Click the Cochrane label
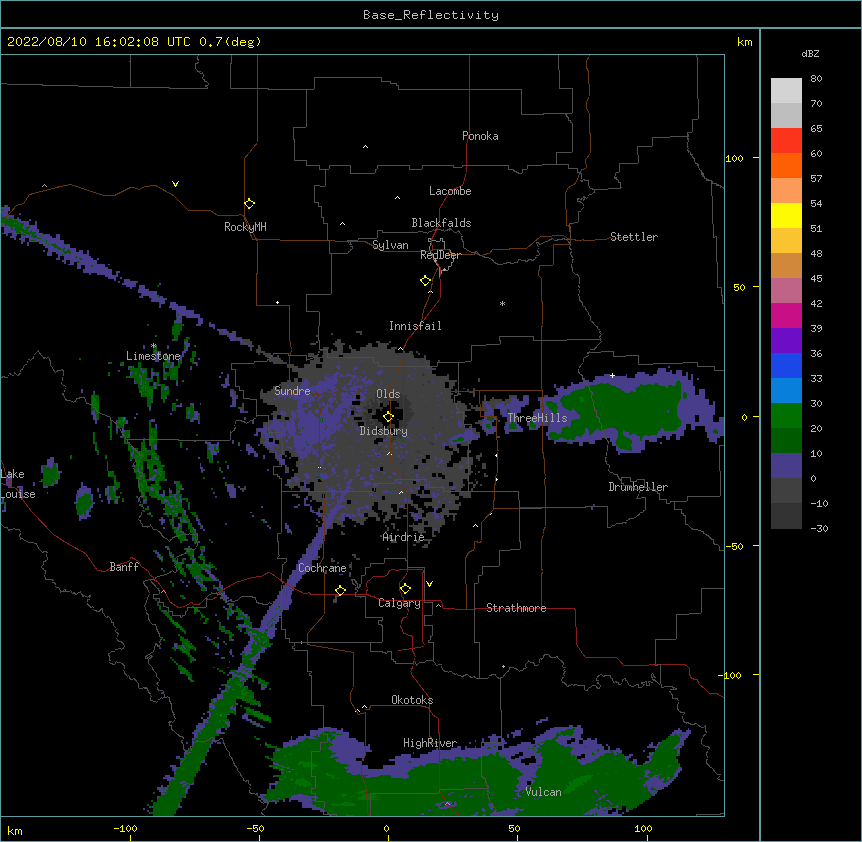 pyautogui.click(x=322, y=568)
